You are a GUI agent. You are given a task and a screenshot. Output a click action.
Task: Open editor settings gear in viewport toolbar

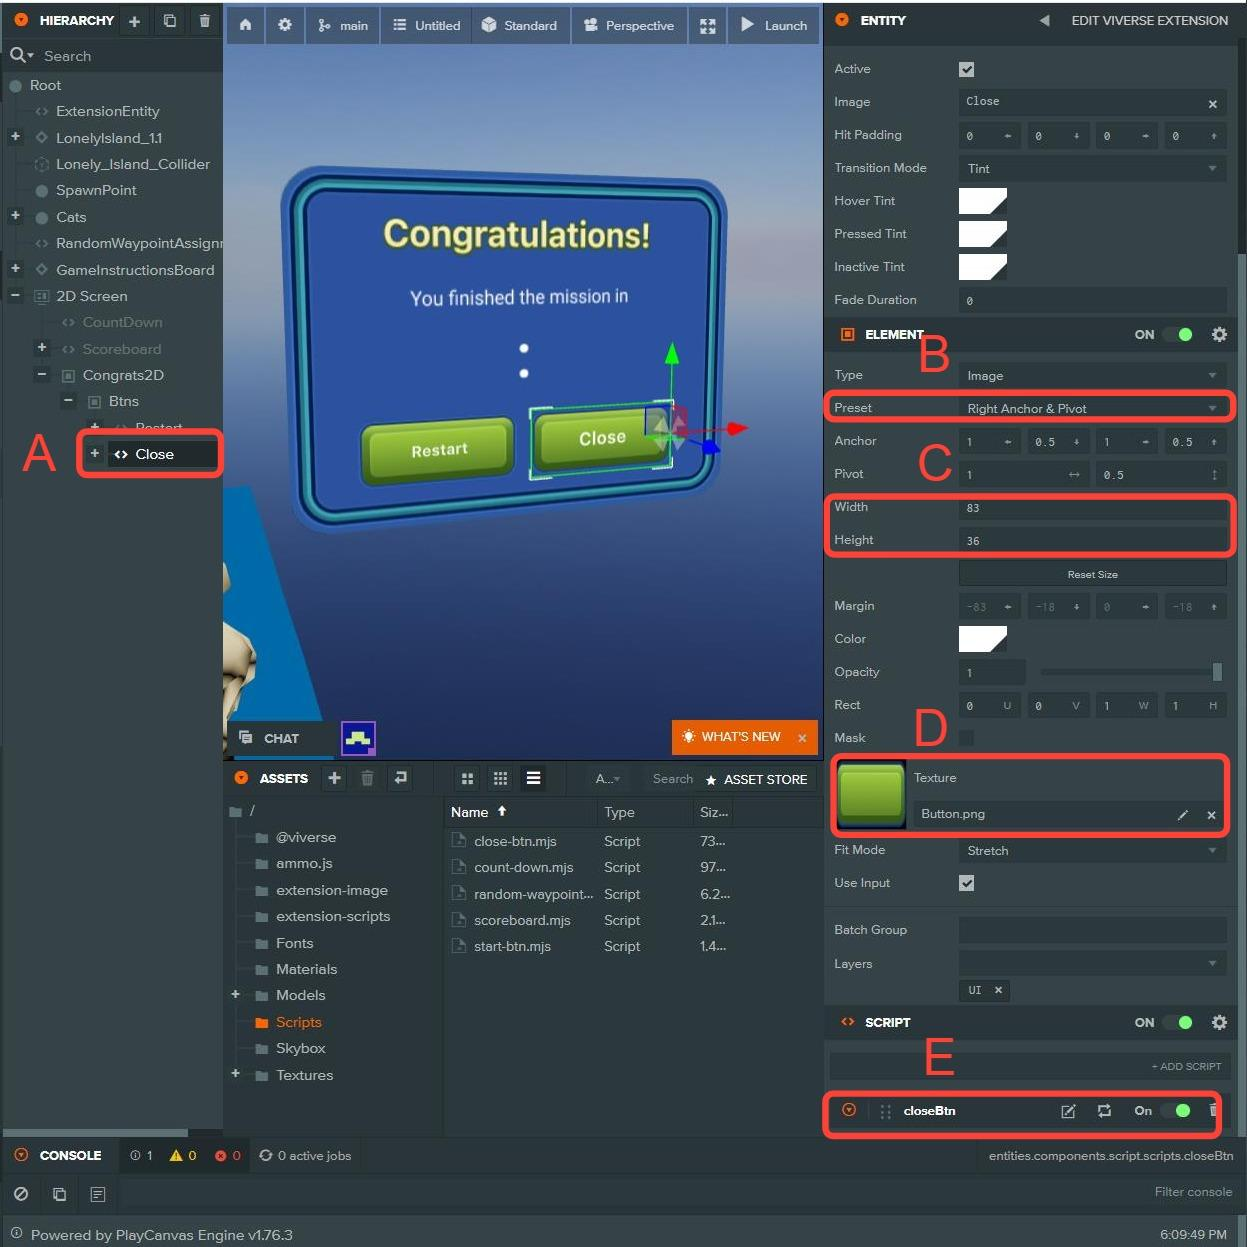285,25
